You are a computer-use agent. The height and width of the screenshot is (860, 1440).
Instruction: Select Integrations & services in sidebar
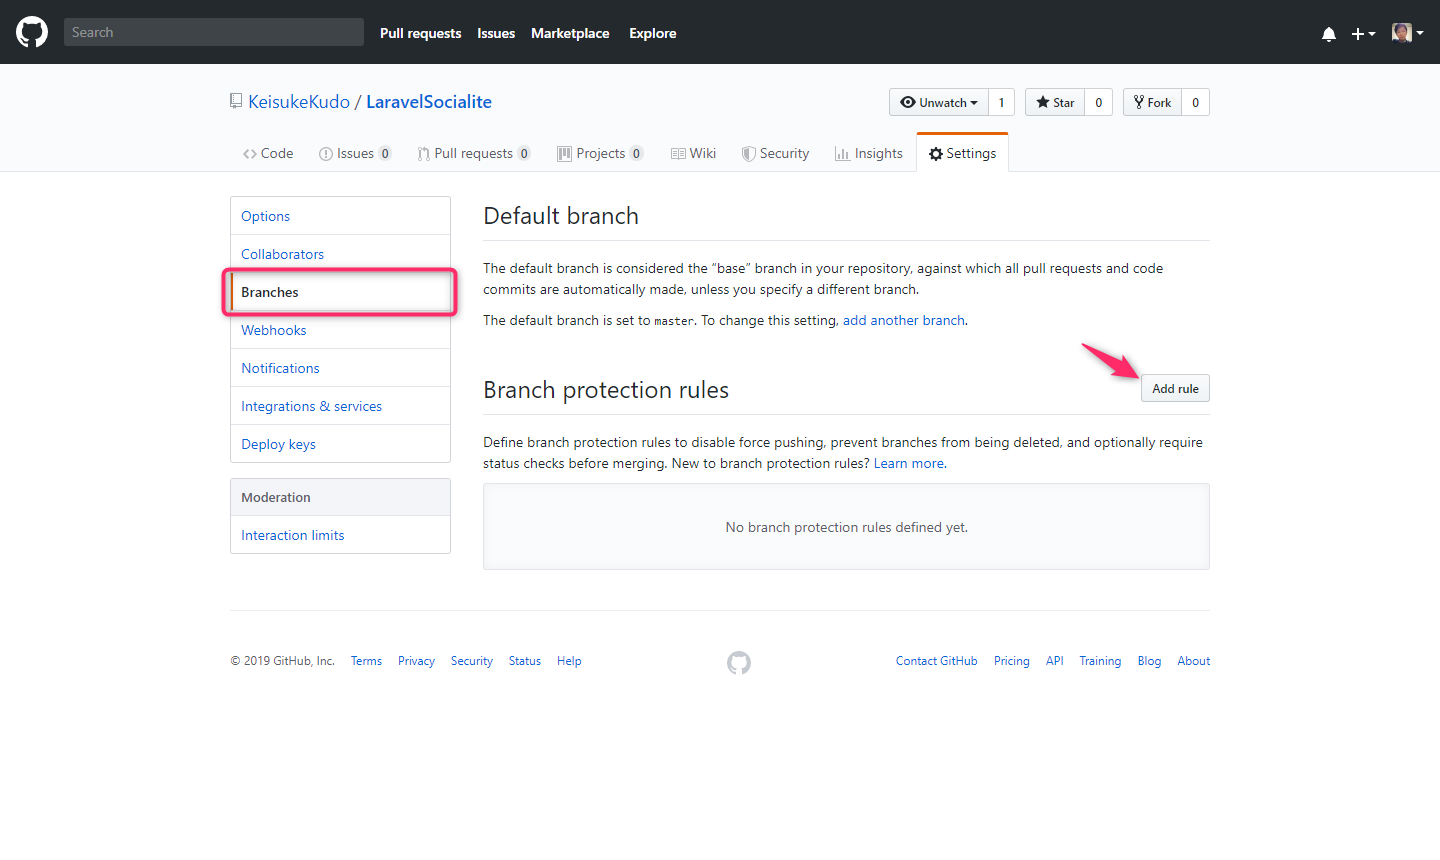pos(340,406)
